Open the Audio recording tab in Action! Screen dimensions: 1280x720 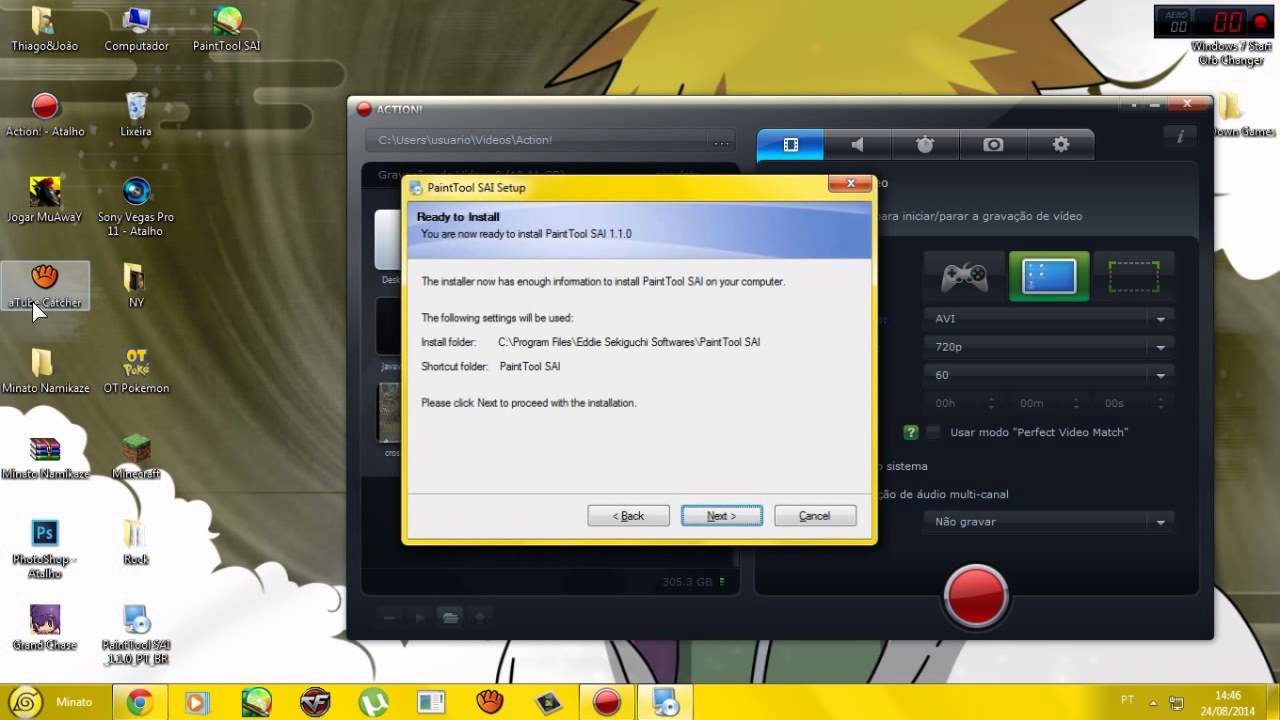coord(857,145)
